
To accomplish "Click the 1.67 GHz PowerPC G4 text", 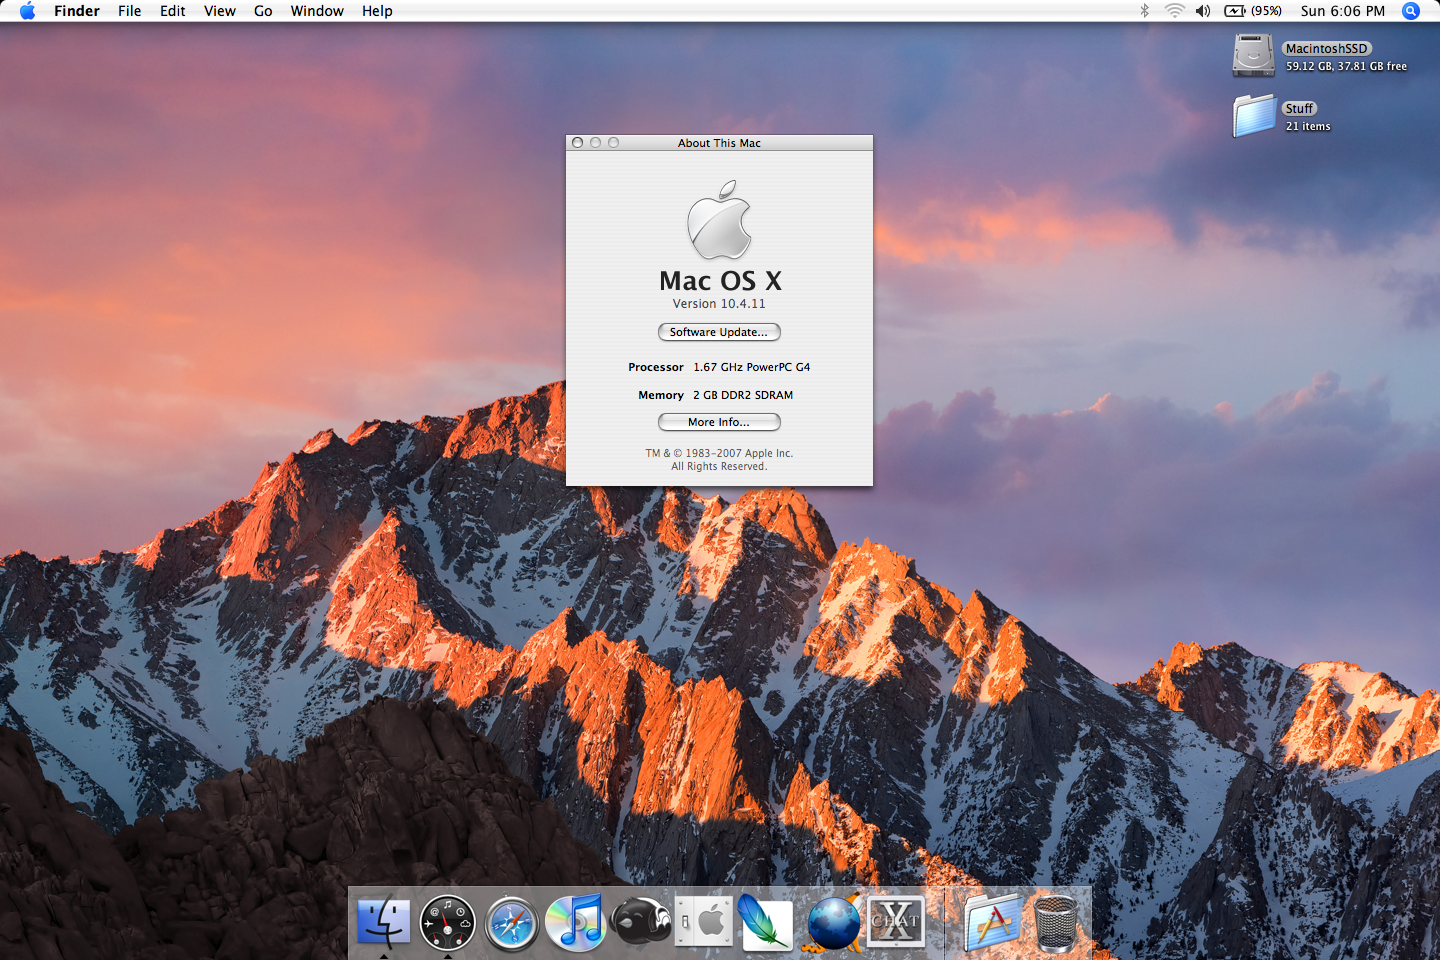I will (x=752, y=367).
